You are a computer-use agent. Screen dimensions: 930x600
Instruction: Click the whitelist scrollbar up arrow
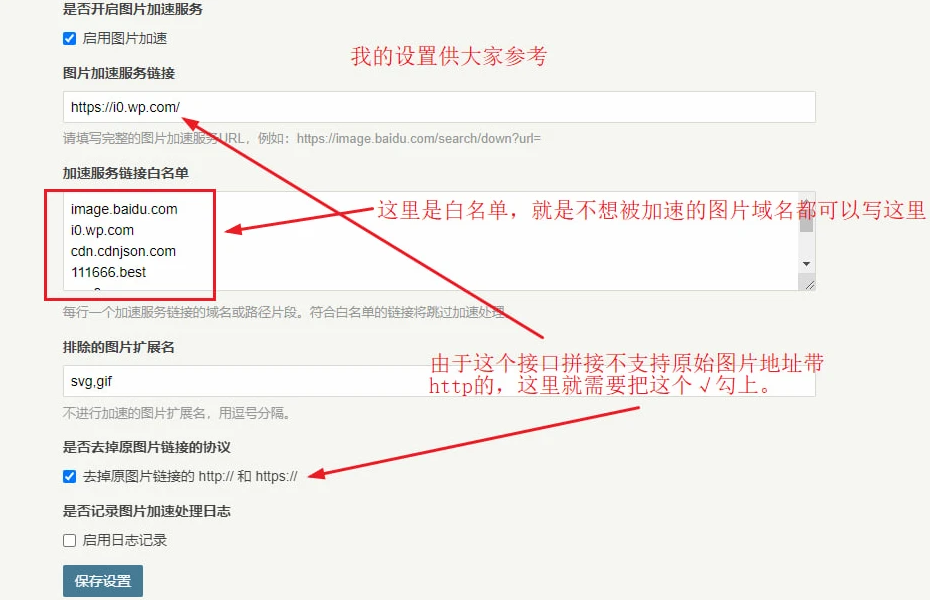(806, 200)
